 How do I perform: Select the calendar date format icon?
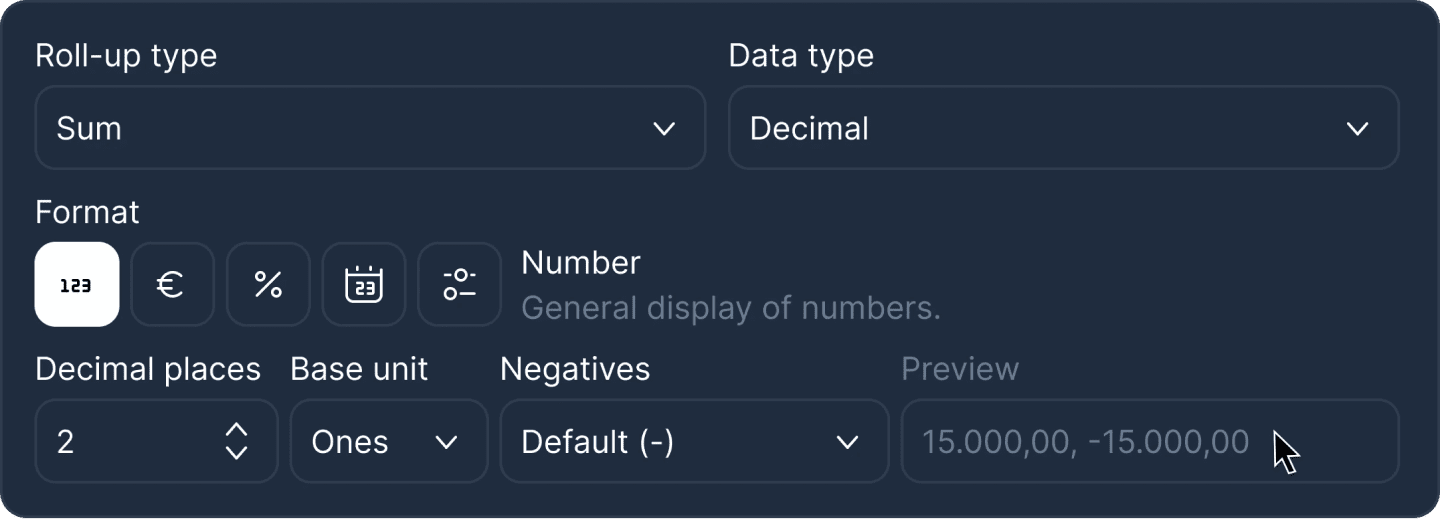click(x=363, y=285)
